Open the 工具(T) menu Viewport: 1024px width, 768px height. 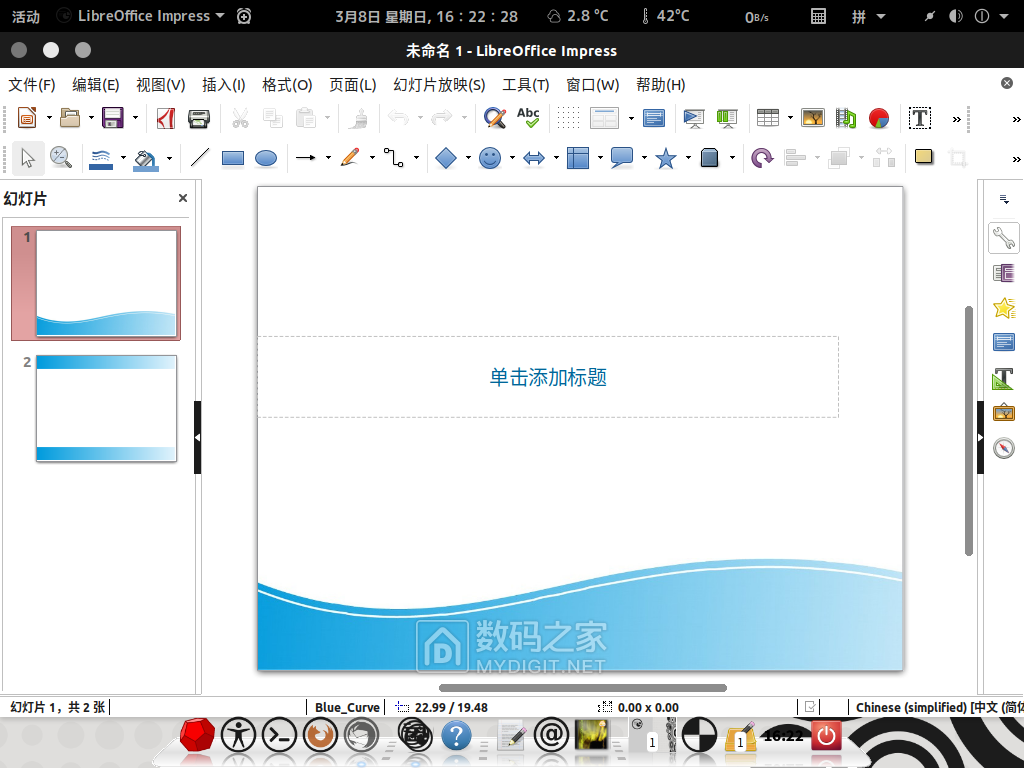point(525,85)
